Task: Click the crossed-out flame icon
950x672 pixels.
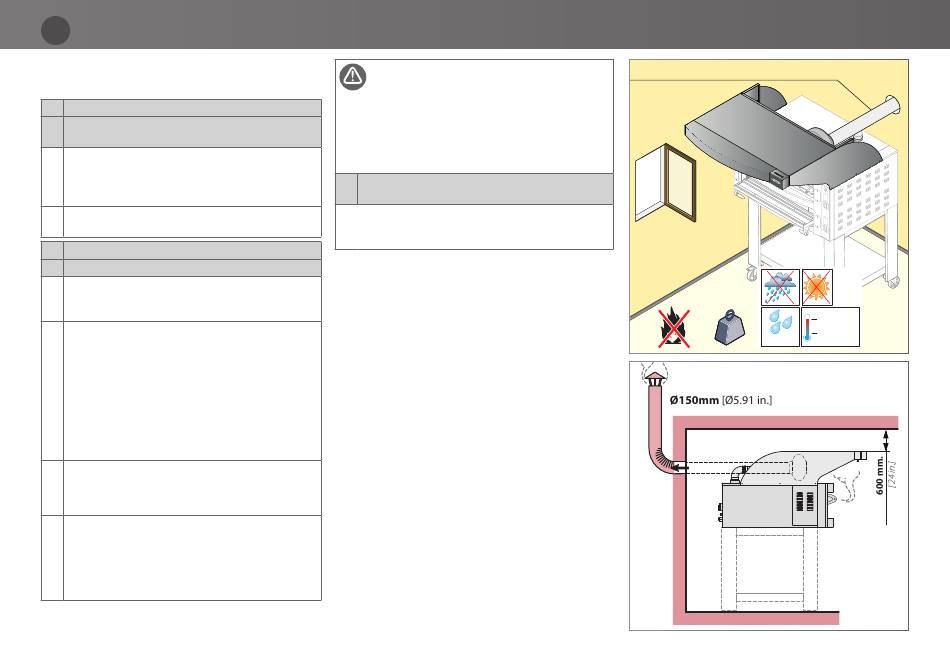Action: 674,328
